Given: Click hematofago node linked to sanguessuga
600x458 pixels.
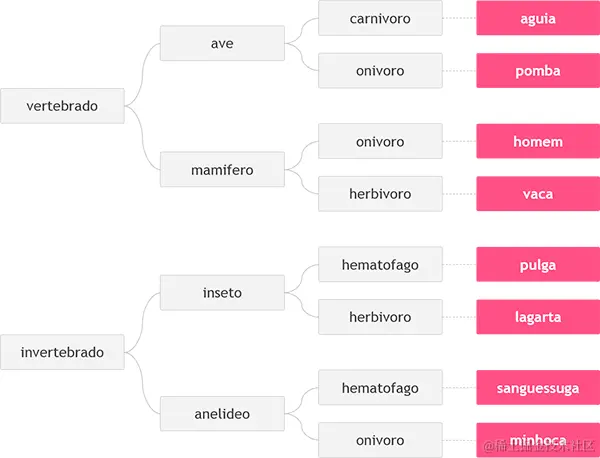Looking at the screenshot, I should [380, 388].
